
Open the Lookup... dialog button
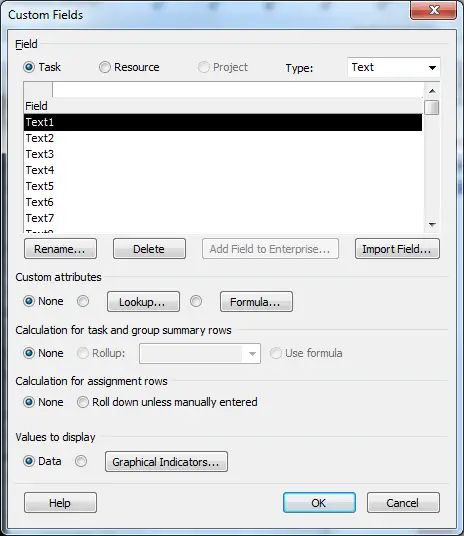coord(143,302)
